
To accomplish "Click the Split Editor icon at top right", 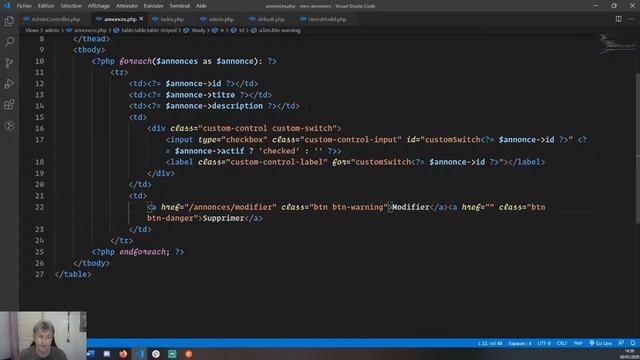I will coord(619,19).
